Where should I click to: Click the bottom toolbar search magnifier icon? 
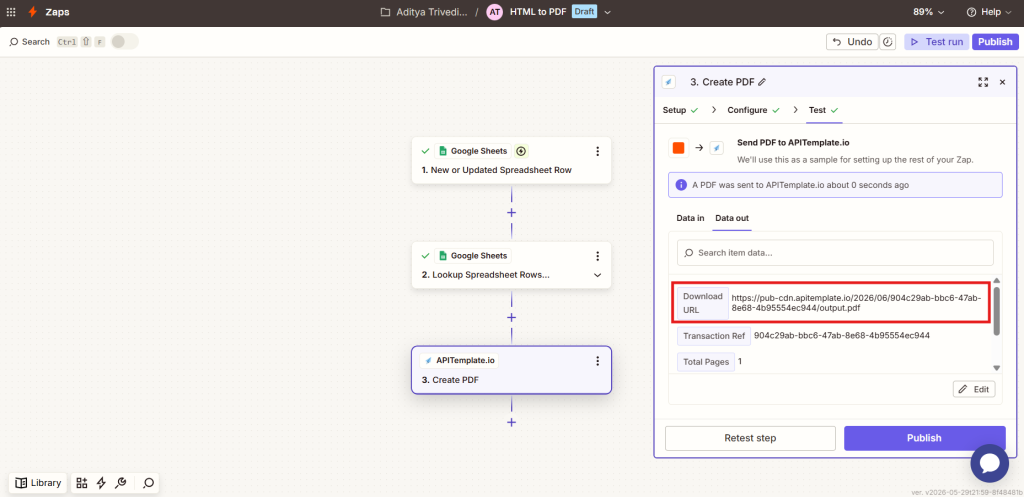coord(148,483)
